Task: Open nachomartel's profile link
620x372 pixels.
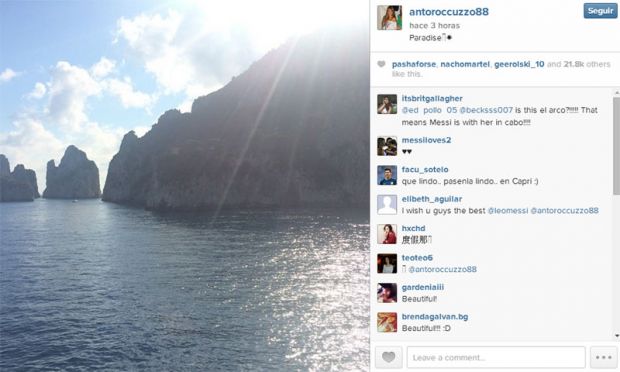Action: coord(465,64)
